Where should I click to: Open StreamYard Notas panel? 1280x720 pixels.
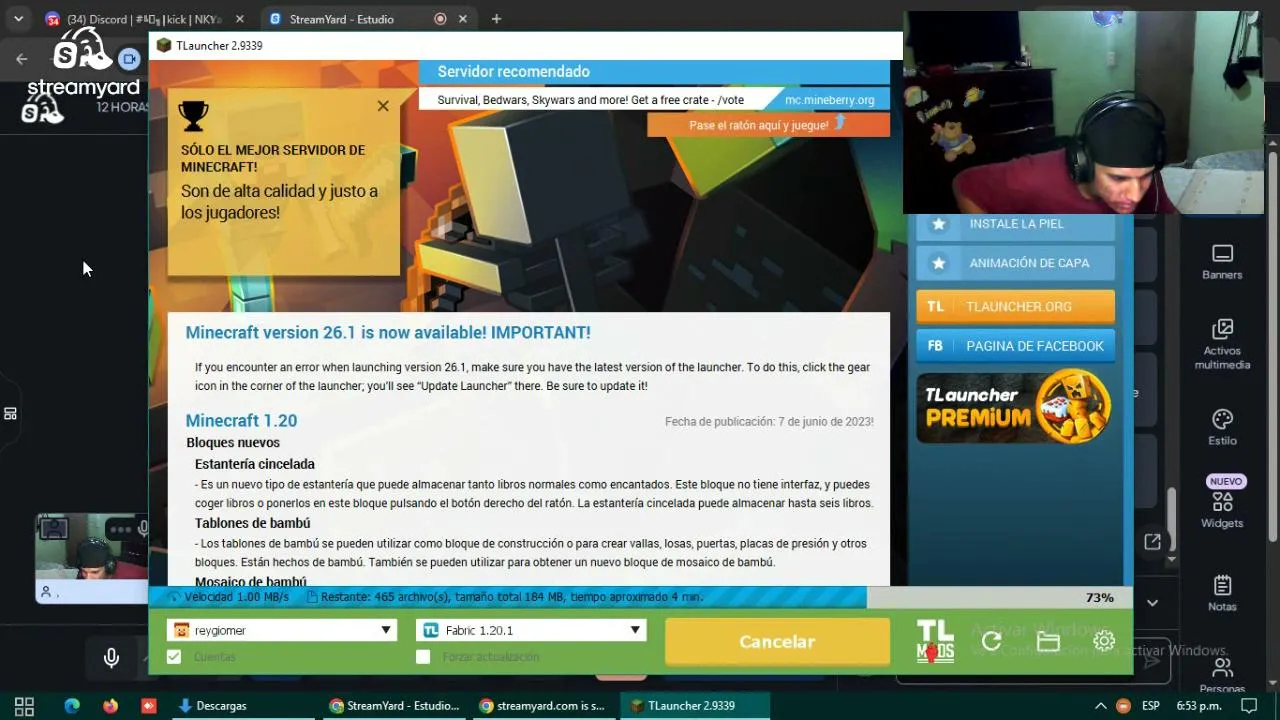pos(1222,593)
